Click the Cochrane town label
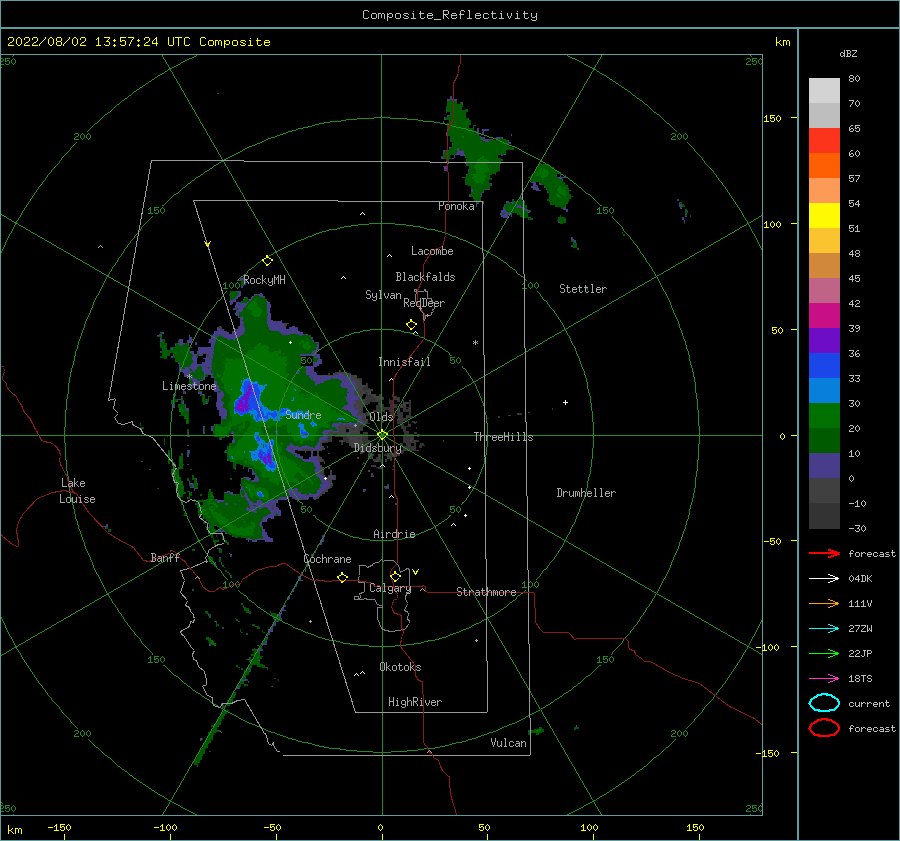 pos(327,559)
